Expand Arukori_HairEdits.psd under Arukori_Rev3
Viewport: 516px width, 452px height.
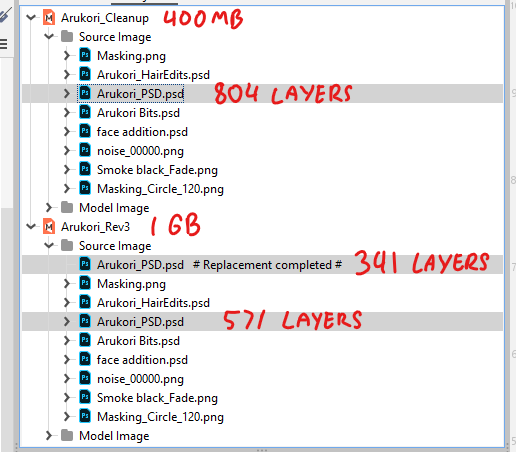[67, 302]
